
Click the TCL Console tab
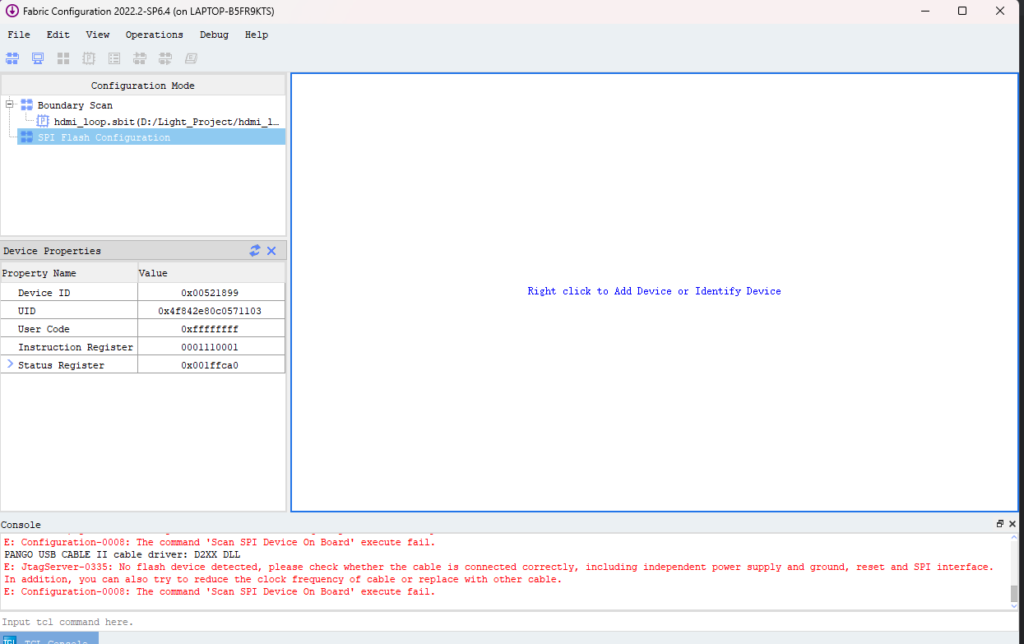pyautogui.click(x=50, y=638)
